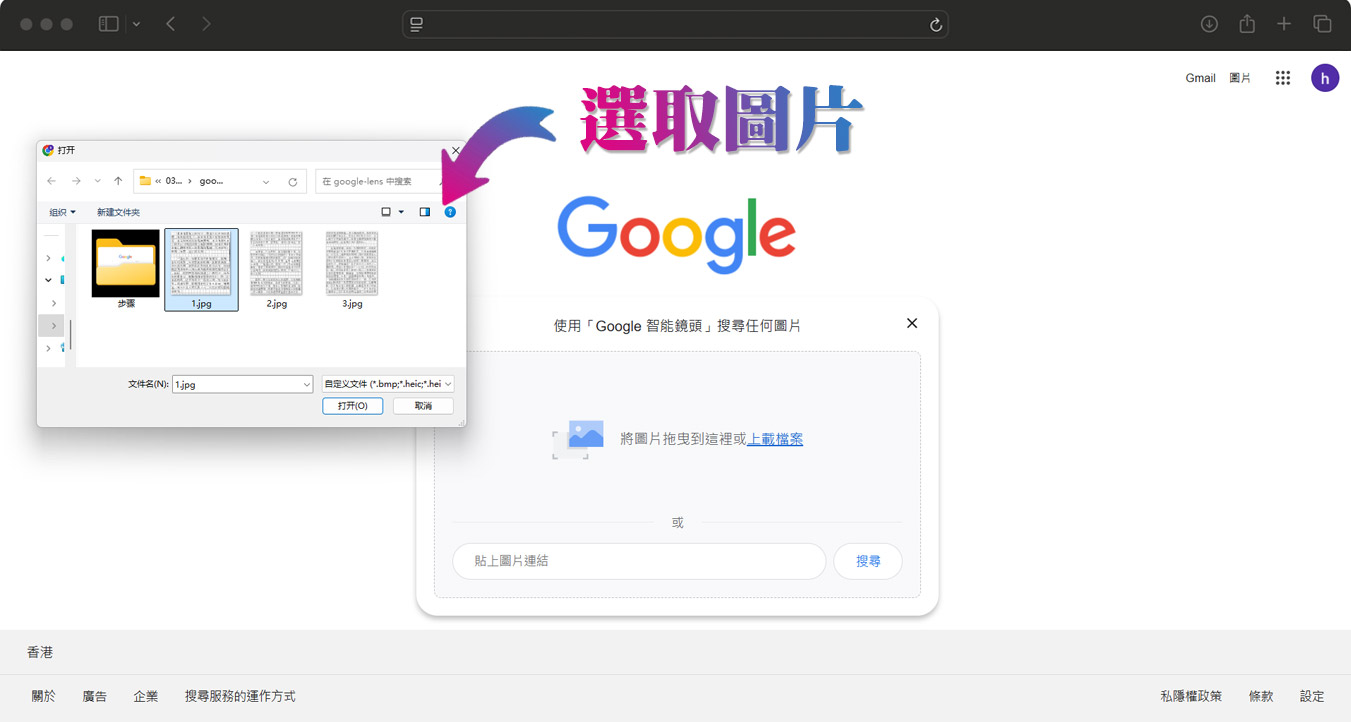
Task: Click the page menu icon in address bar
Action: [417, 24]
